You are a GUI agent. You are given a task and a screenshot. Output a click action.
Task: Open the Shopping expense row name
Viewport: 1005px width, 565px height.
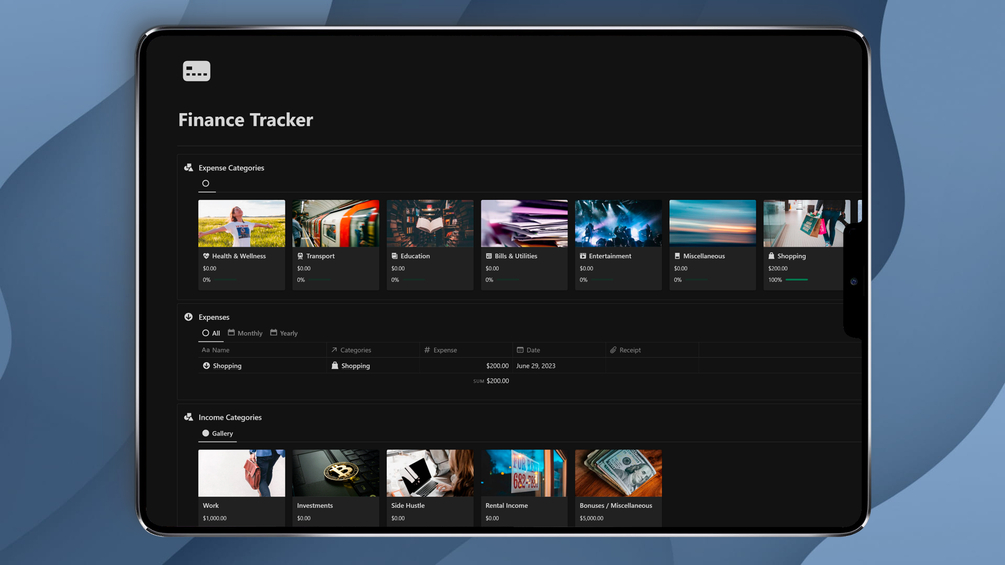click(227, 366)
